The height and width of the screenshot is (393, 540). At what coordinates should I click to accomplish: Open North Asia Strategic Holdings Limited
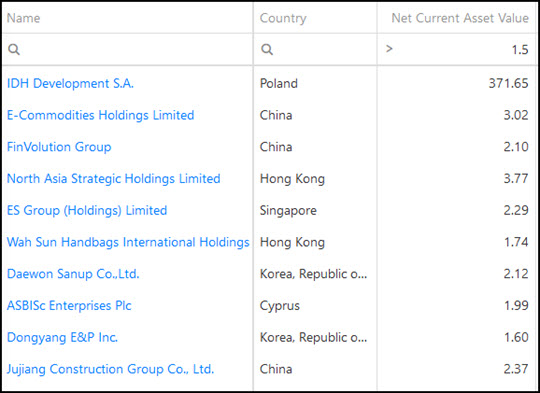pos(114,178)
